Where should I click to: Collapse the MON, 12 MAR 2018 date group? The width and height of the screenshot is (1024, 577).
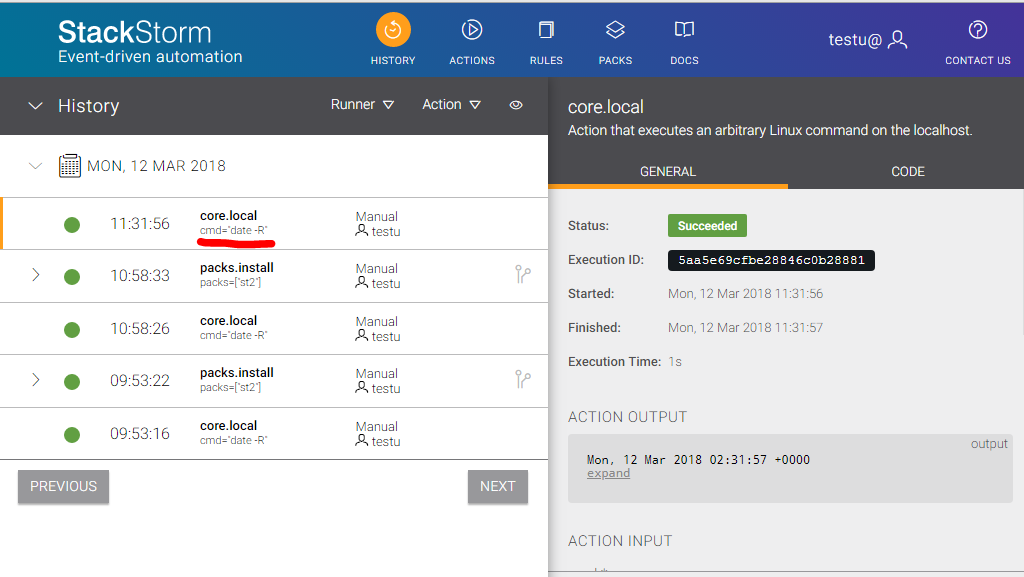pos(35,166)
